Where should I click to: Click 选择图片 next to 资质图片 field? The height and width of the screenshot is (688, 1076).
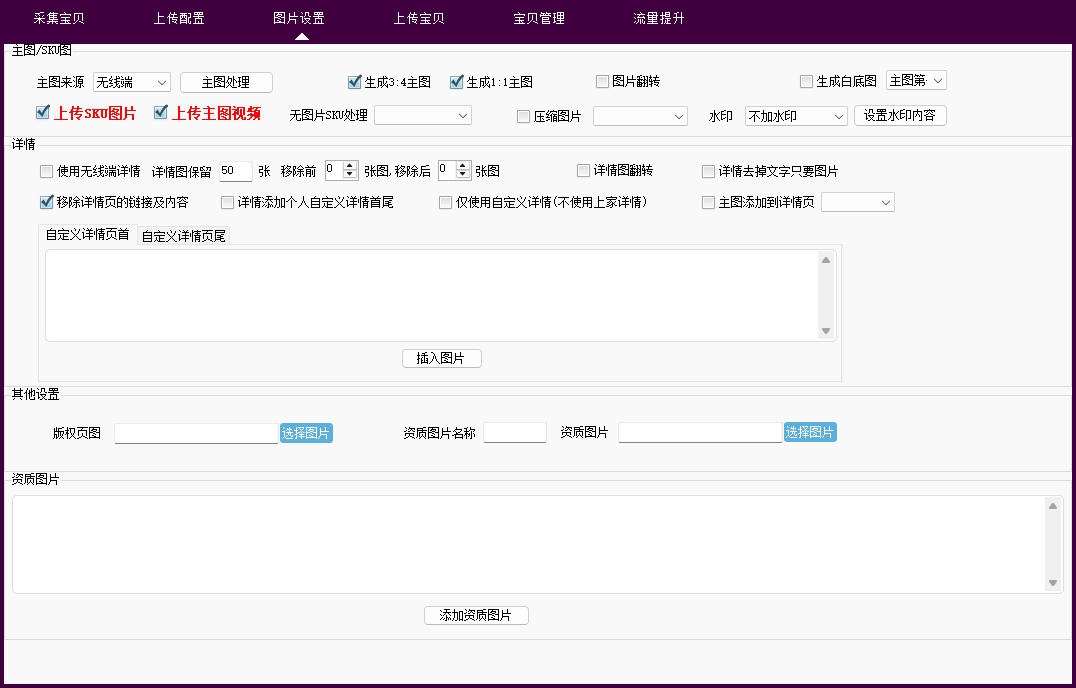coord(810,432)
